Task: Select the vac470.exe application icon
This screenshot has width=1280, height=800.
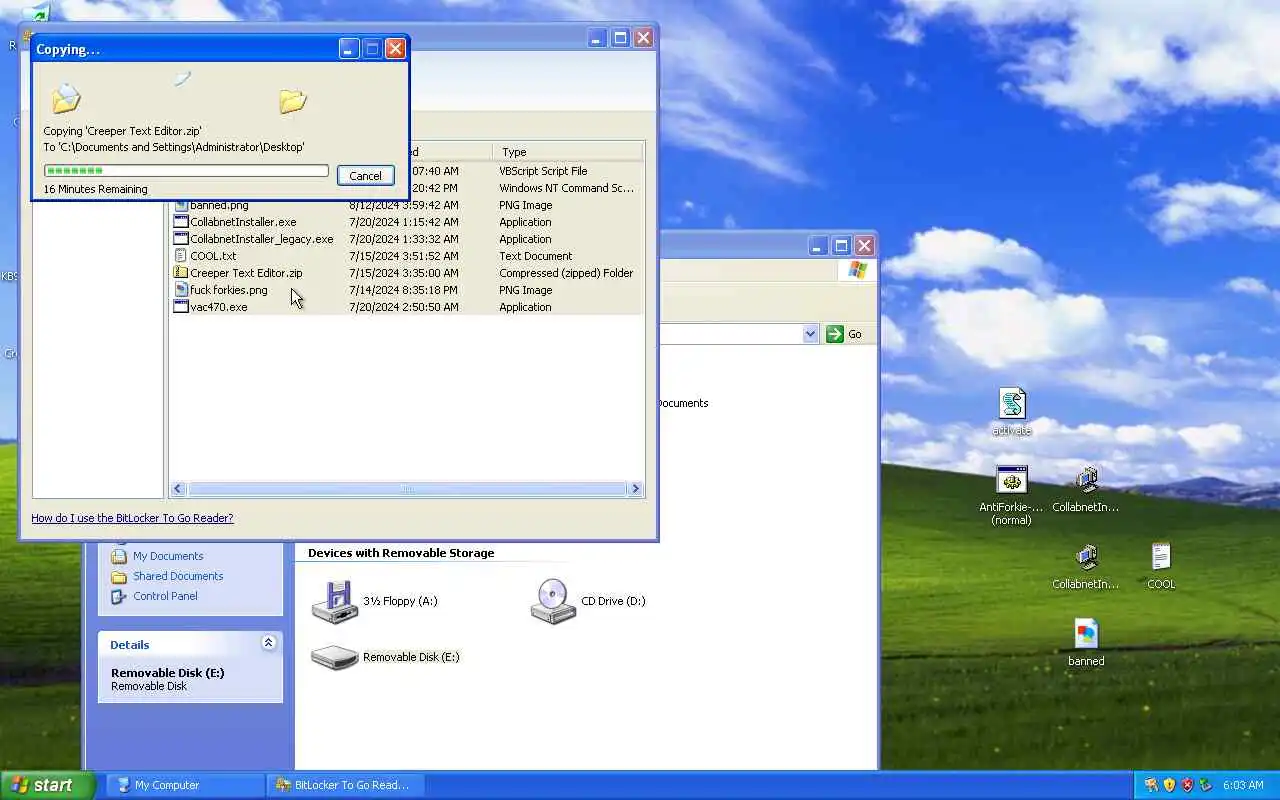Action: coord(181,307)
